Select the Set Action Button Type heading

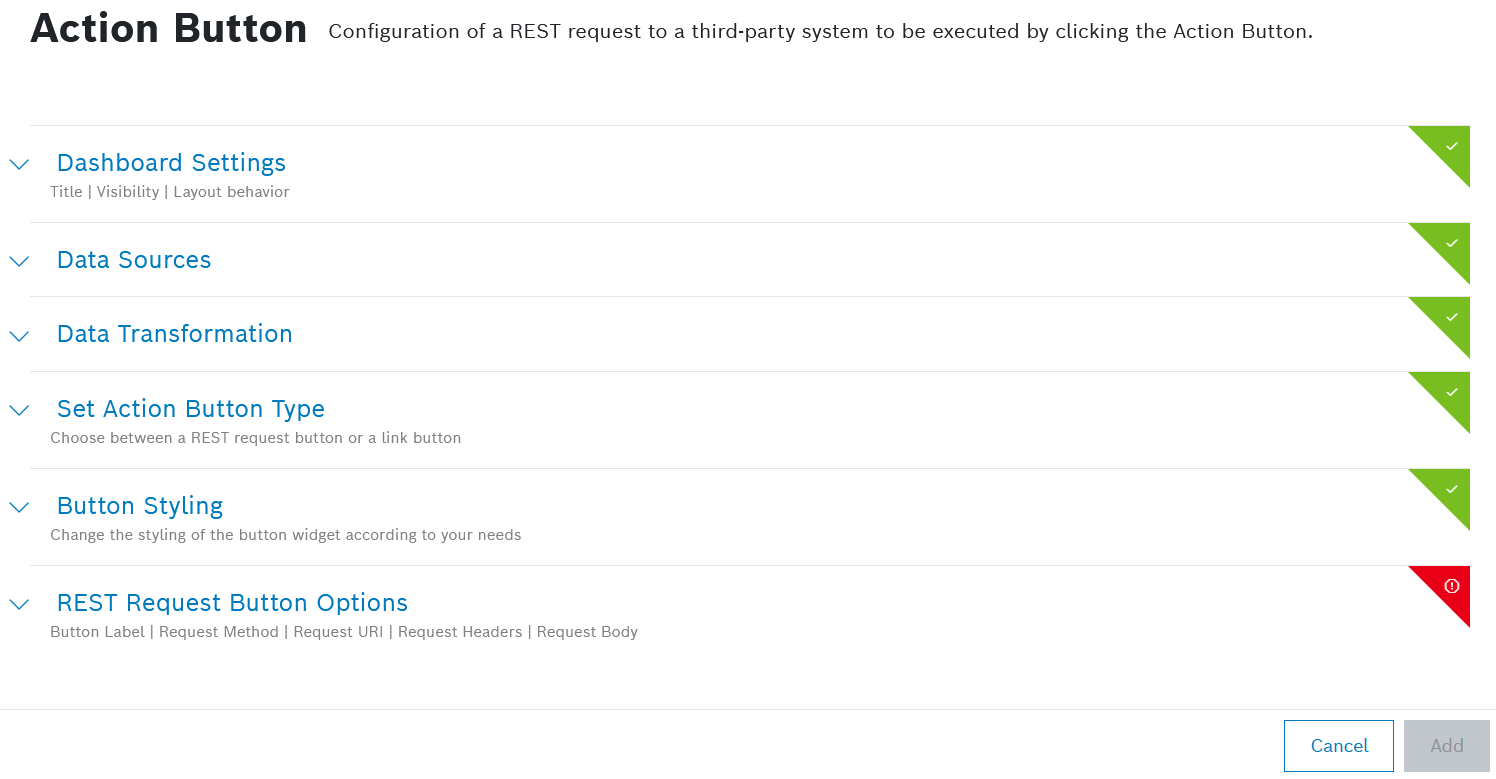(191, 409)
